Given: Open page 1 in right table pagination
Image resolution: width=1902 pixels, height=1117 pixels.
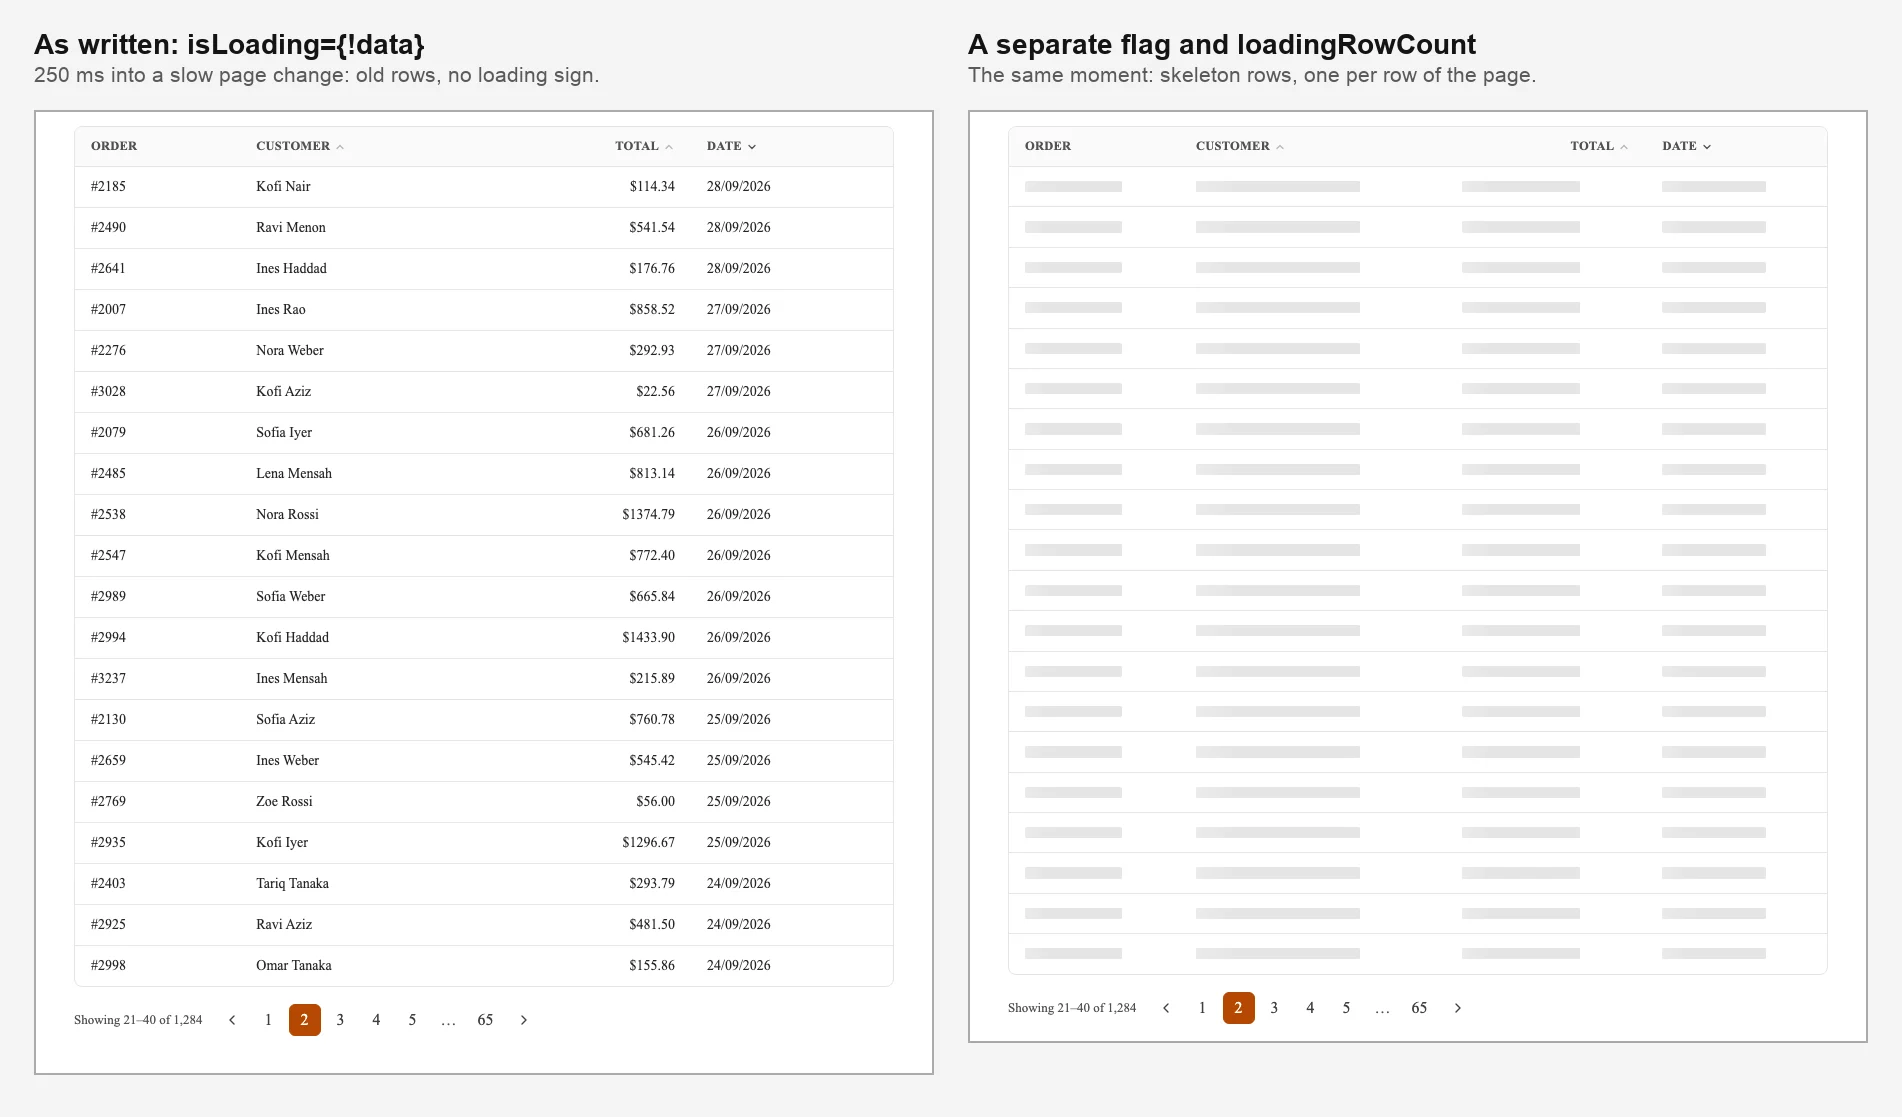Looking at the screenshot, I should (1202, 1008).
